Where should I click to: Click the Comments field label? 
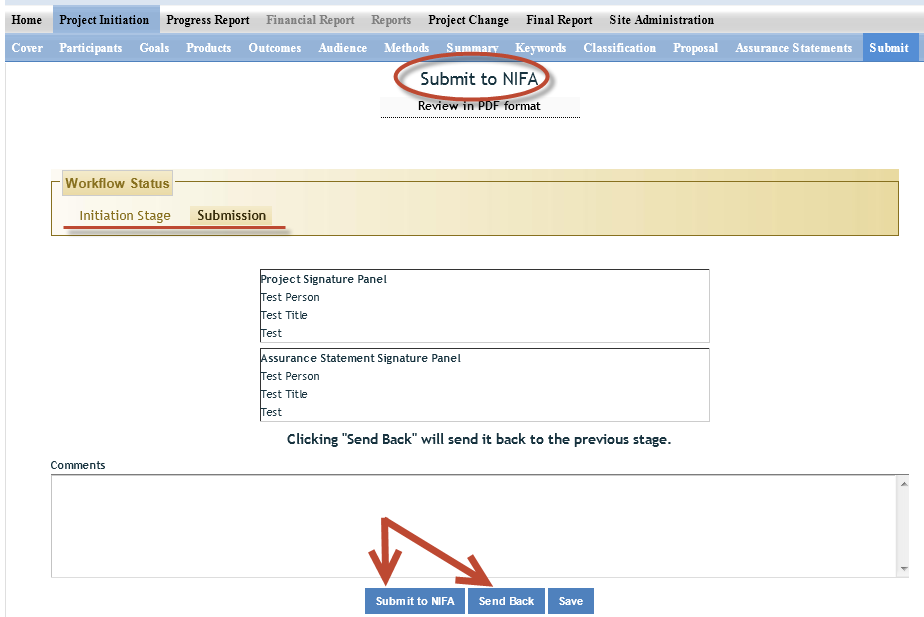(x=78, y=465)
